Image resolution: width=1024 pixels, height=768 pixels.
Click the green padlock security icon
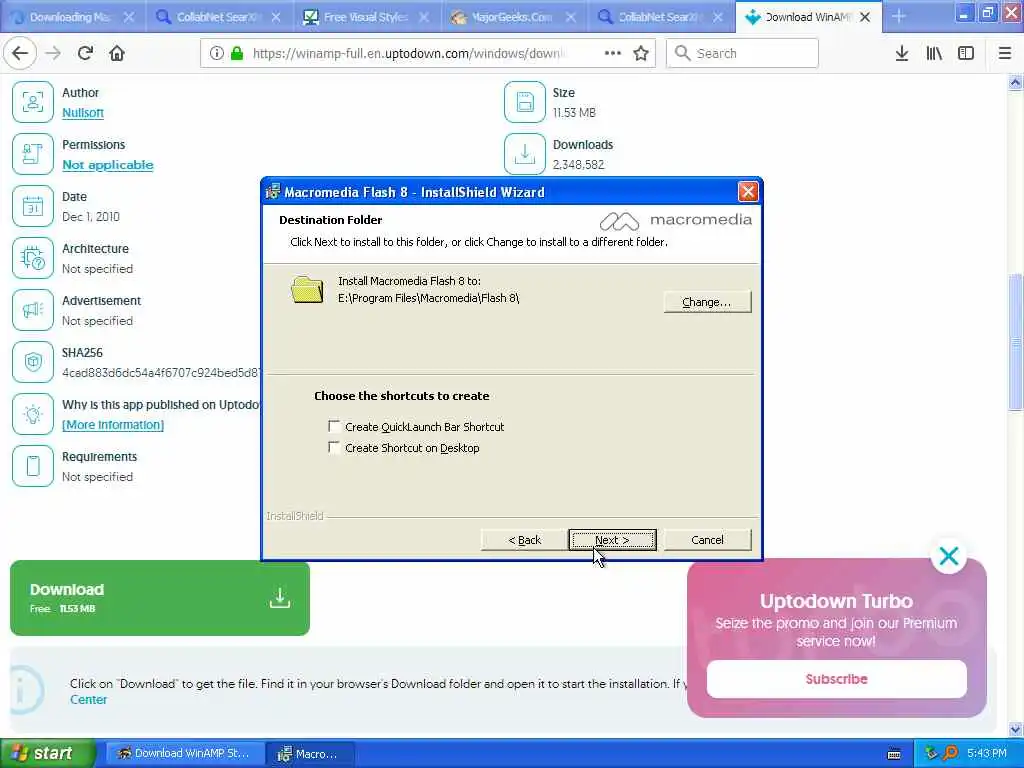(237, 53)
